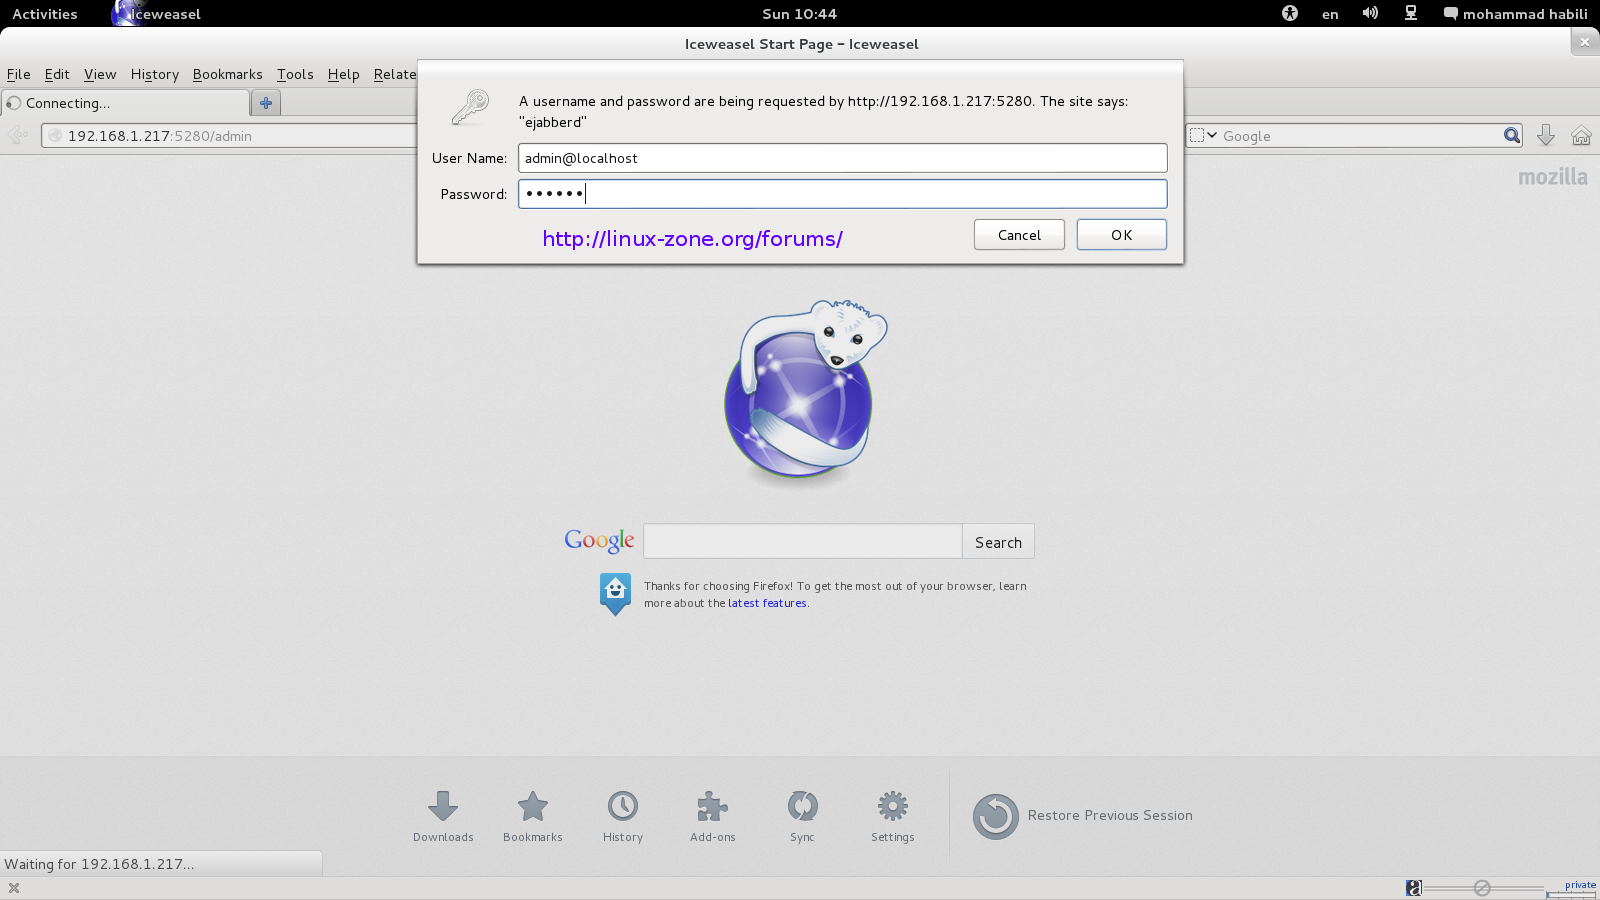Click the search magnifier in the Google bar
This screenshot has height=900, width=1600.
click(1511, 136)
